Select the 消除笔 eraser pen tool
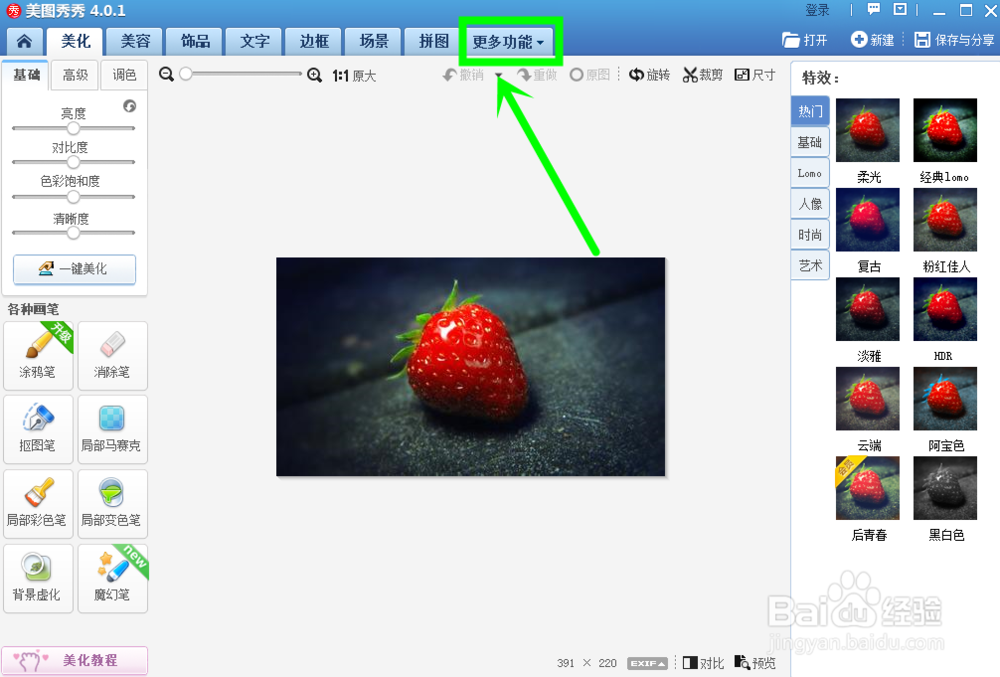 112,356
